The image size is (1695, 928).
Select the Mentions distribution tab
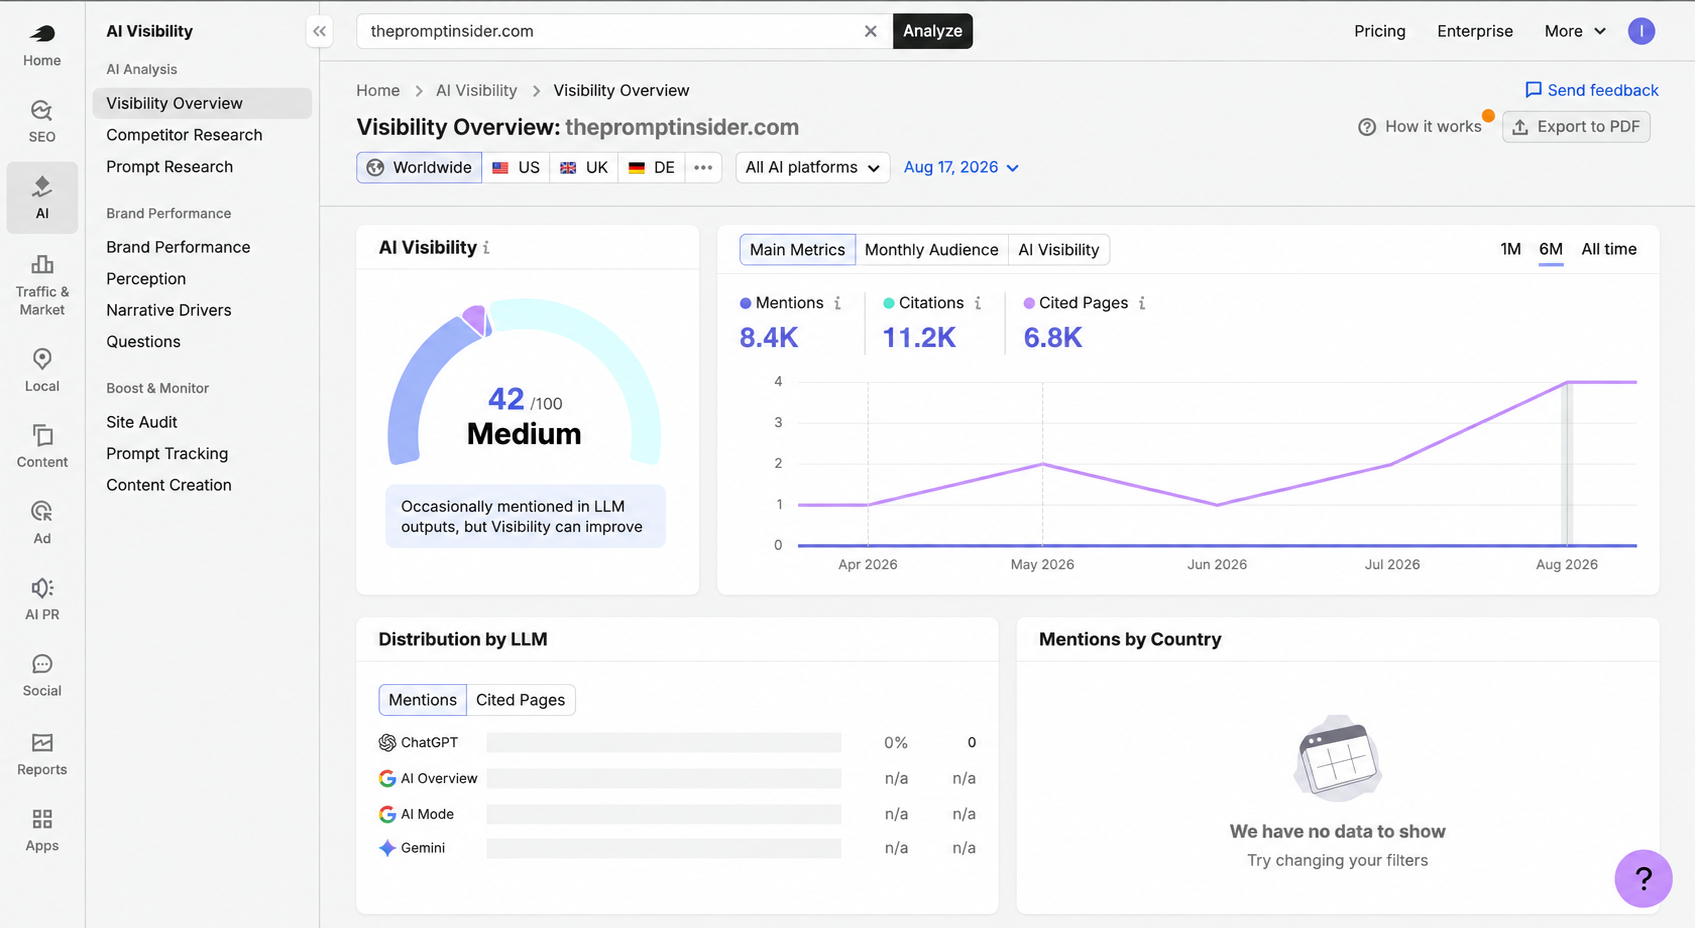422,700
